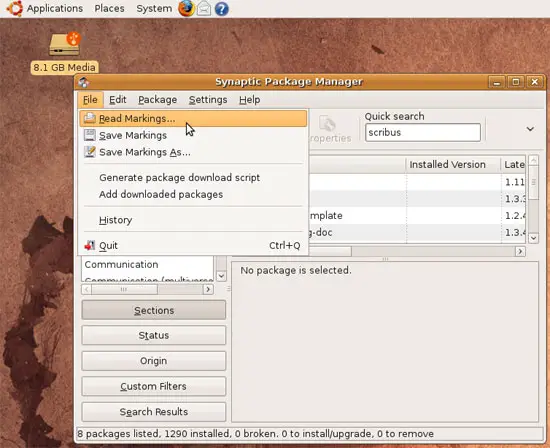
Task: Open the Help menu in Synaptic
Action: point(249,100)
